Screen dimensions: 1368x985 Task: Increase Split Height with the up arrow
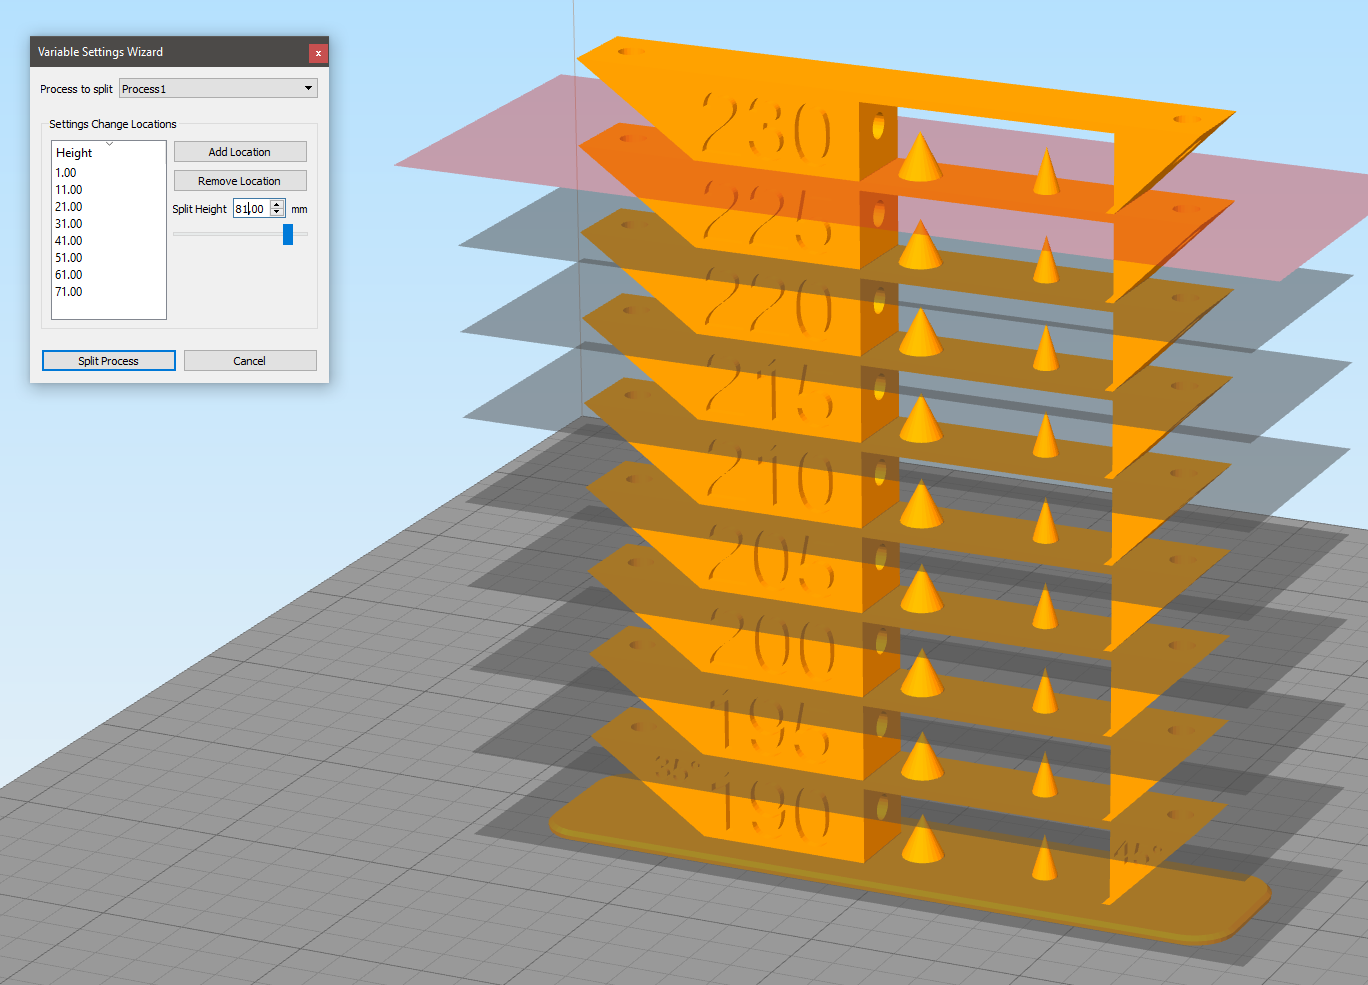(x=278, y=204)
